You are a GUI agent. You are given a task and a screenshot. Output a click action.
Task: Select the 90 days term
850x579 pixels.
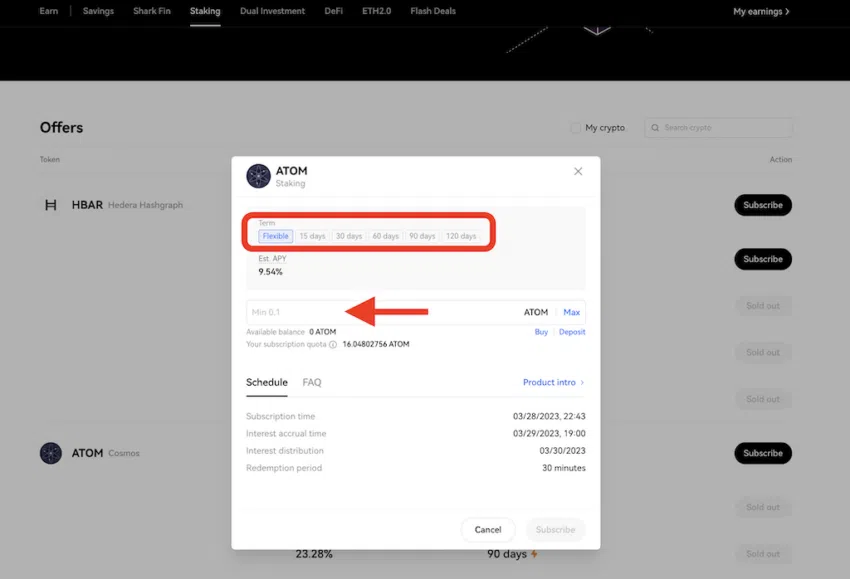(422, 236)
